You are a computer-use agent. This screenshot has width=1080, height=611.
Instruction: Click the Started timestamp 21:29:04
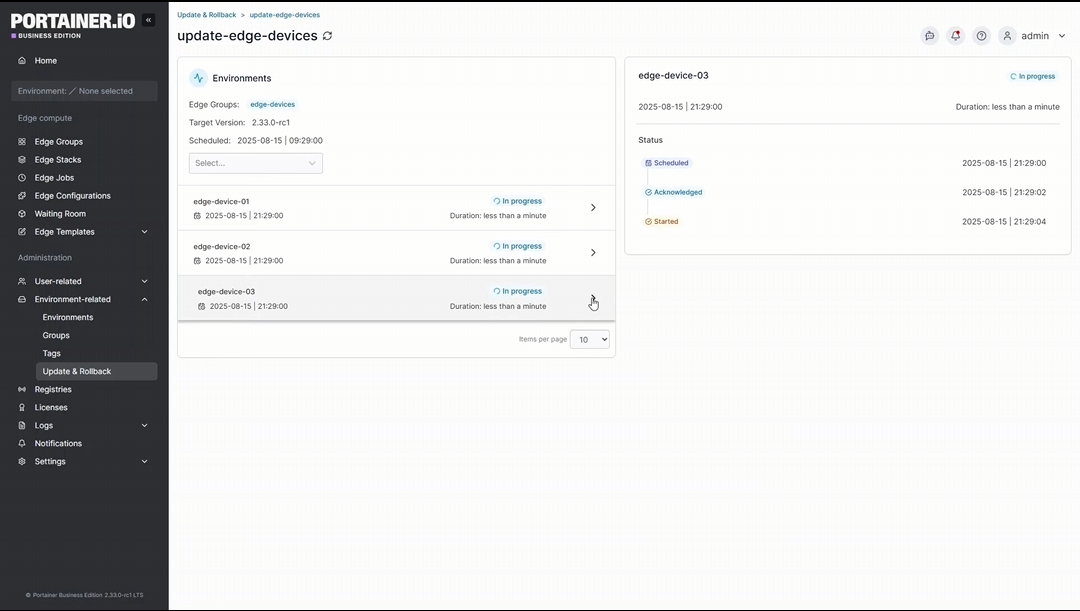(1004, 222)
